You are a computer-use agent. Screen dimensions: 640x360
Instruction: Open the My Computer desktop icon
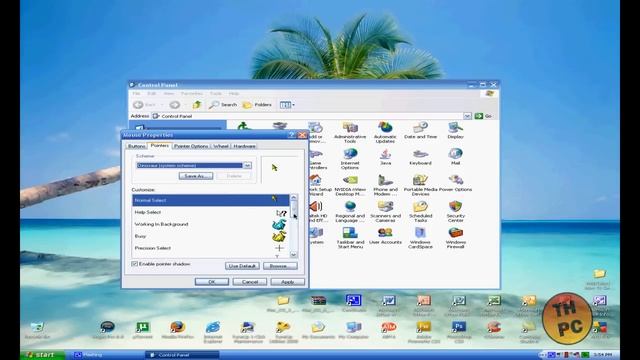353,330
